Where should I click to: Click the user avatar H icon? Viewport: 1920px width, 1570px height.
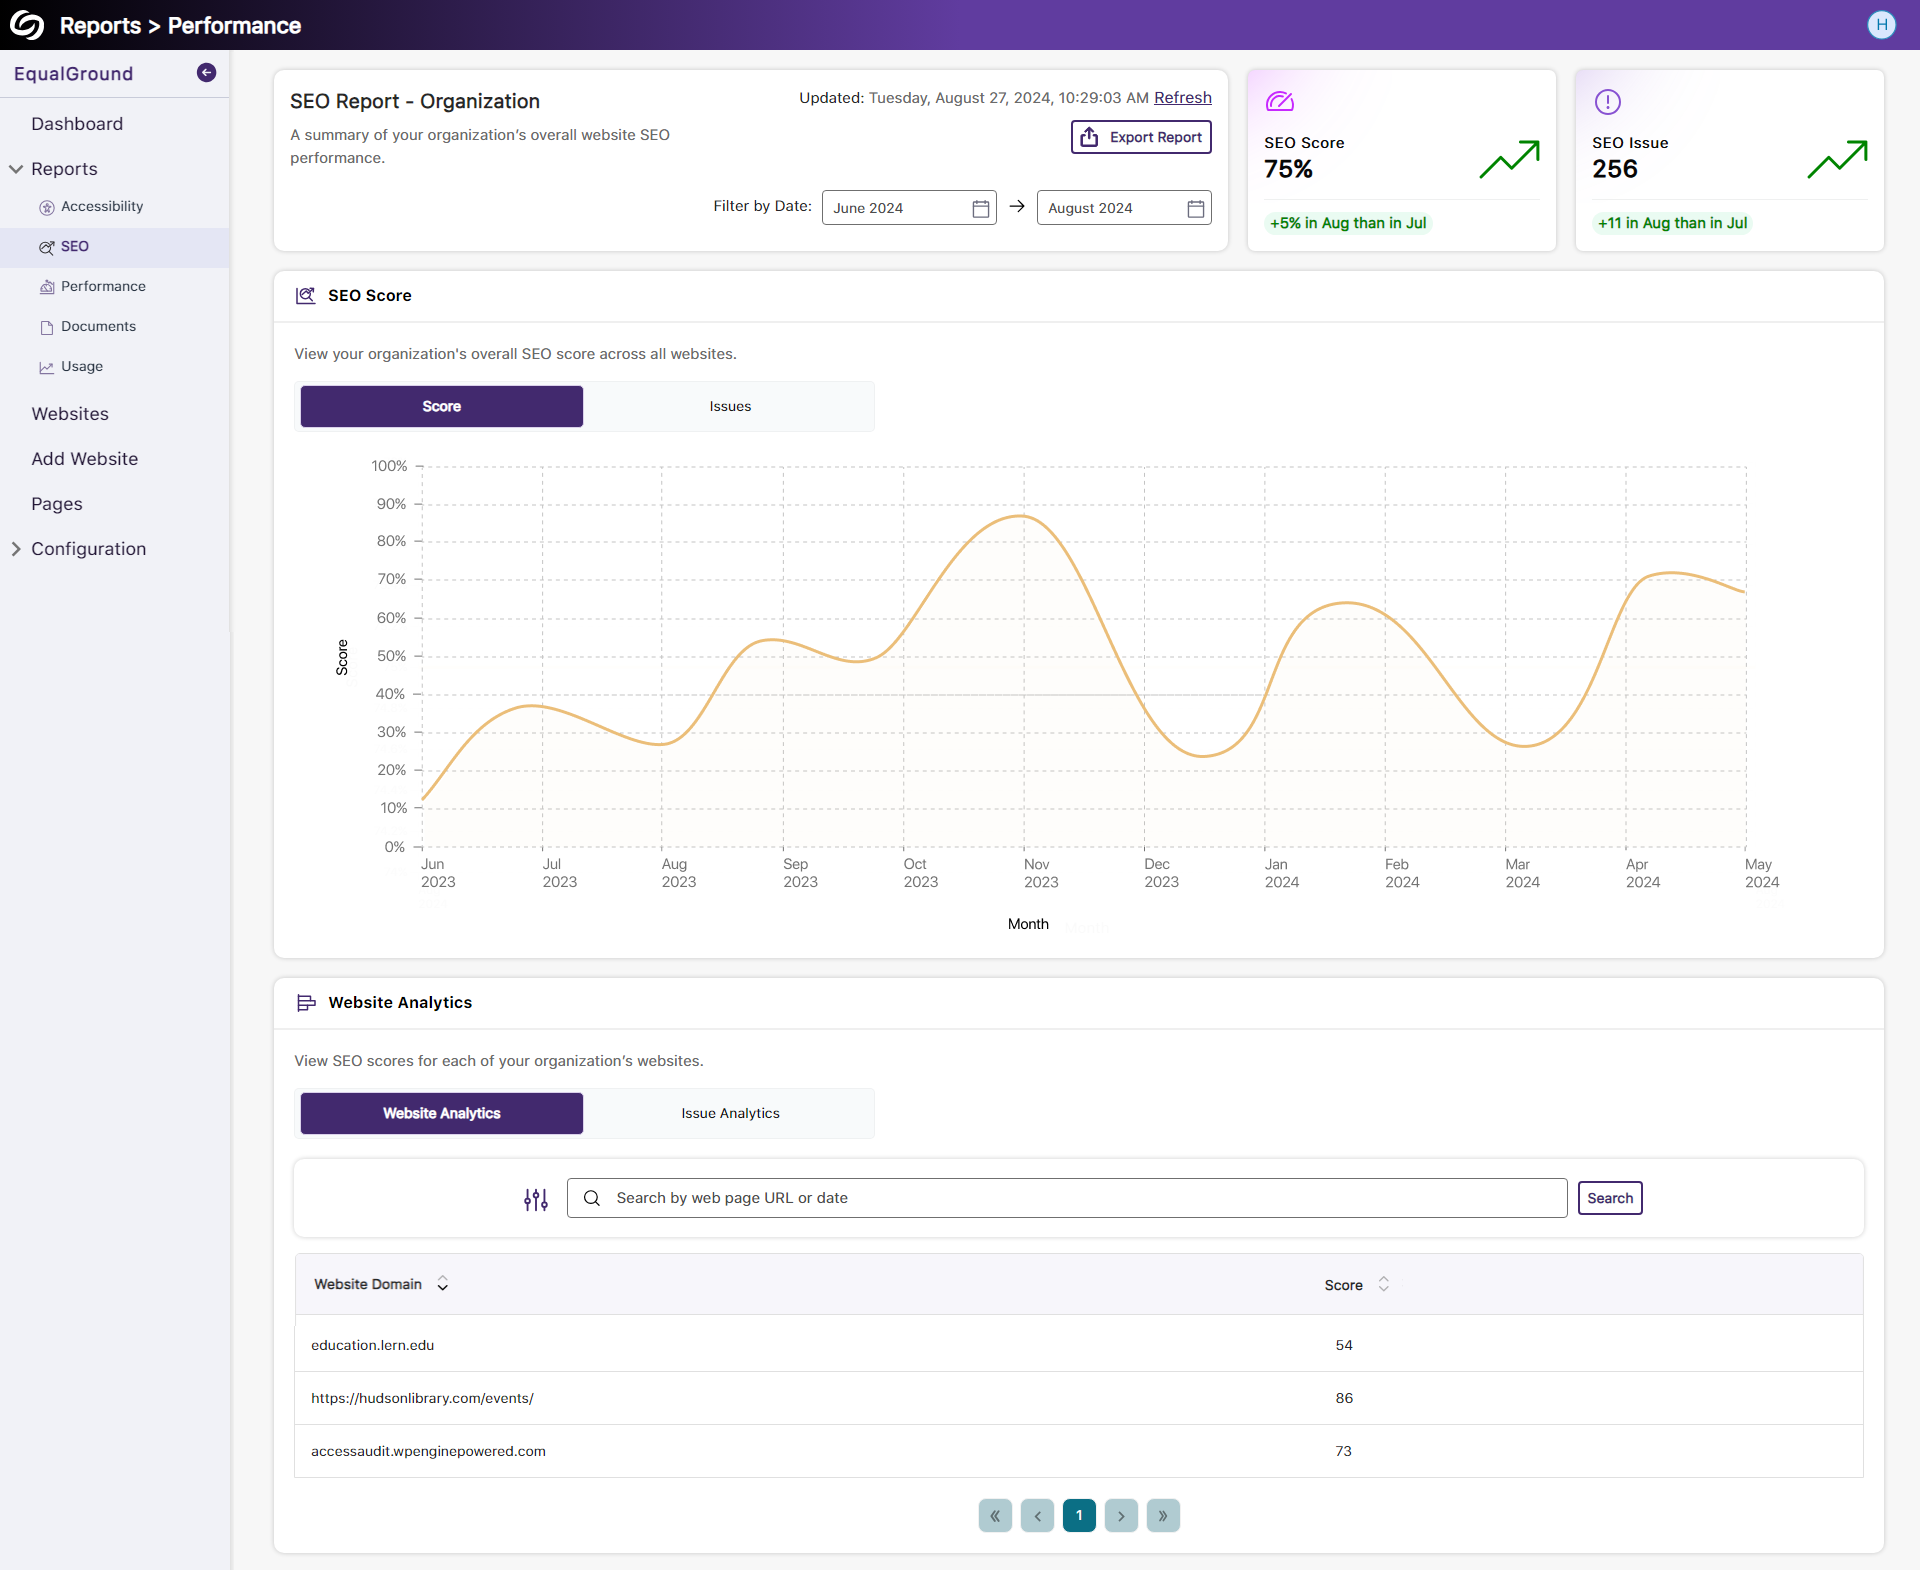click(1881, 25)
